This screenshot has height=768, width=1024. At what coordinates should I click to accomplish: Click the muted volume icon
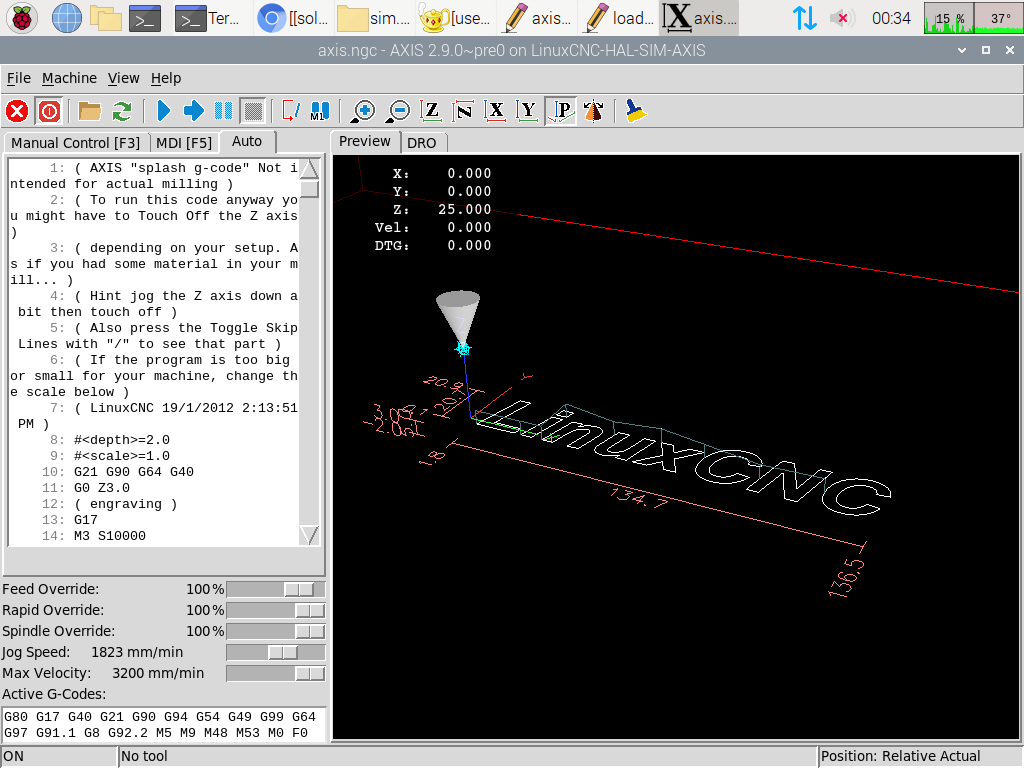(842, 18)
